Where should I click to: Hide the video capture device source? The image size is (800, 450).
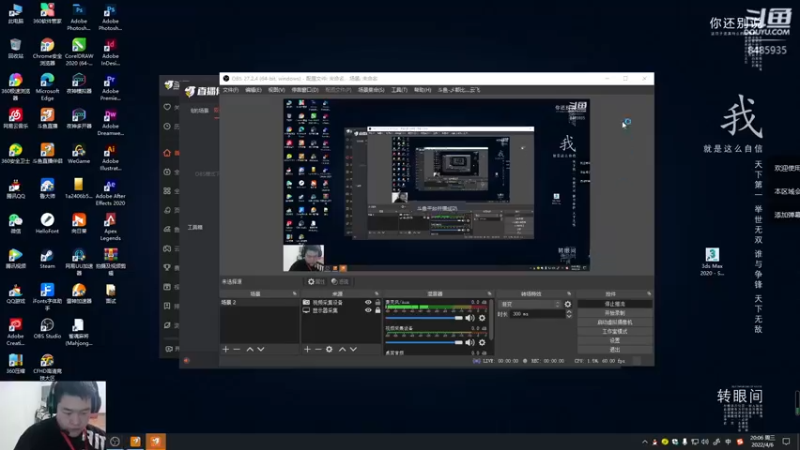368,302
